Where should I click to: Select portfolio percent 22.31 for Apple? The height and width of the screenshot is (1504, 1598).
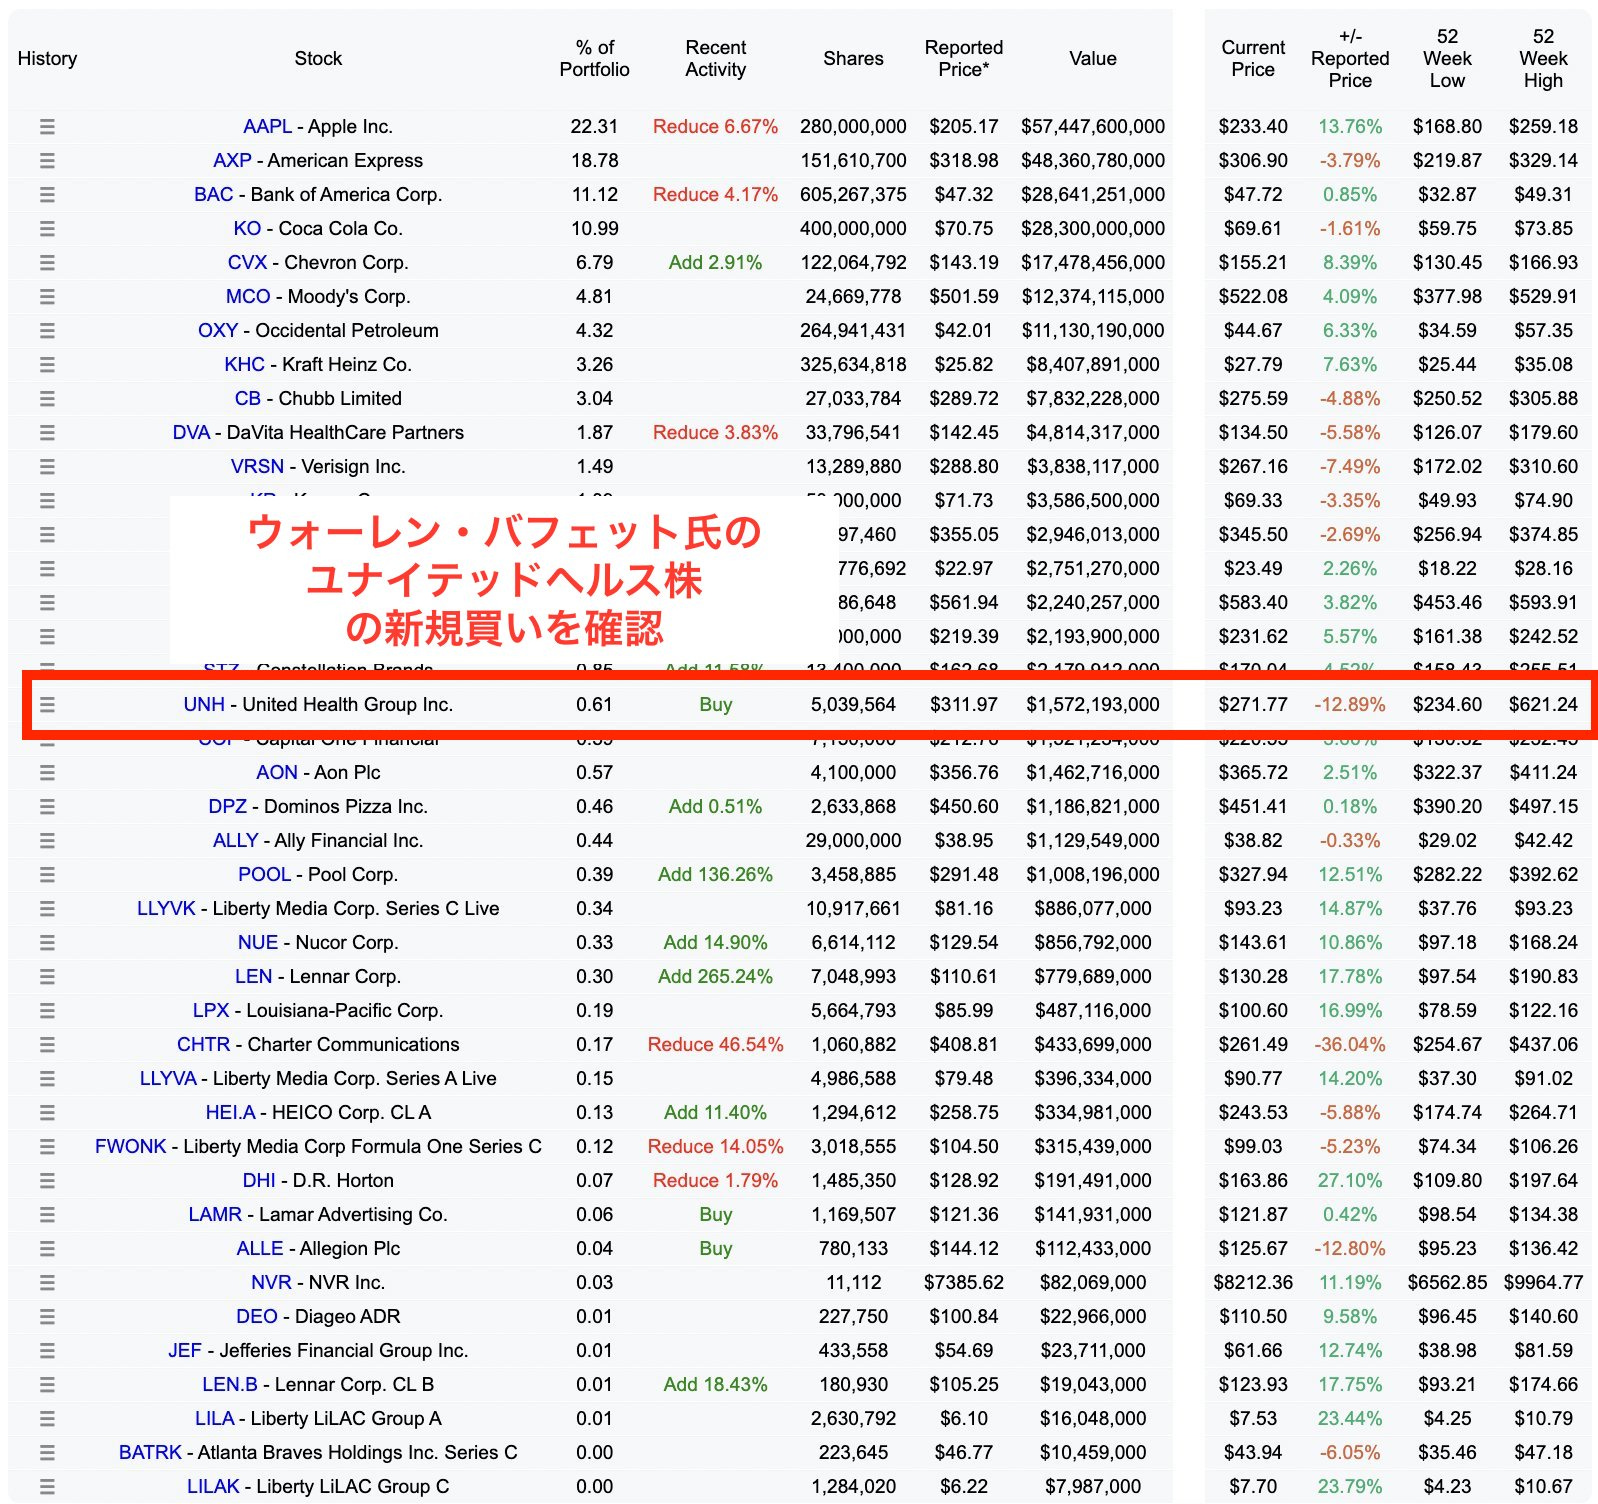pyautogui.click(x=594, y=127)
